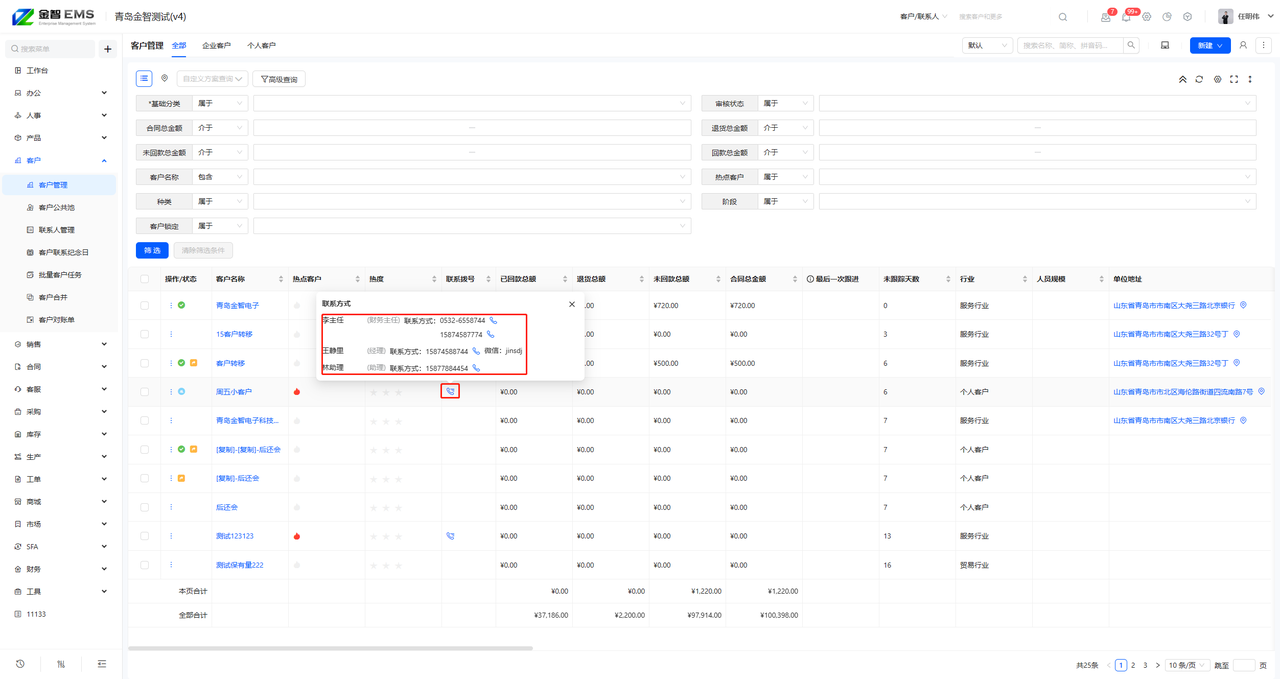Image resolution: width=1280 pixels, height=679 pixels.
Task: Click the plus icon beside menu search
Action: click(x=108, y=49)
